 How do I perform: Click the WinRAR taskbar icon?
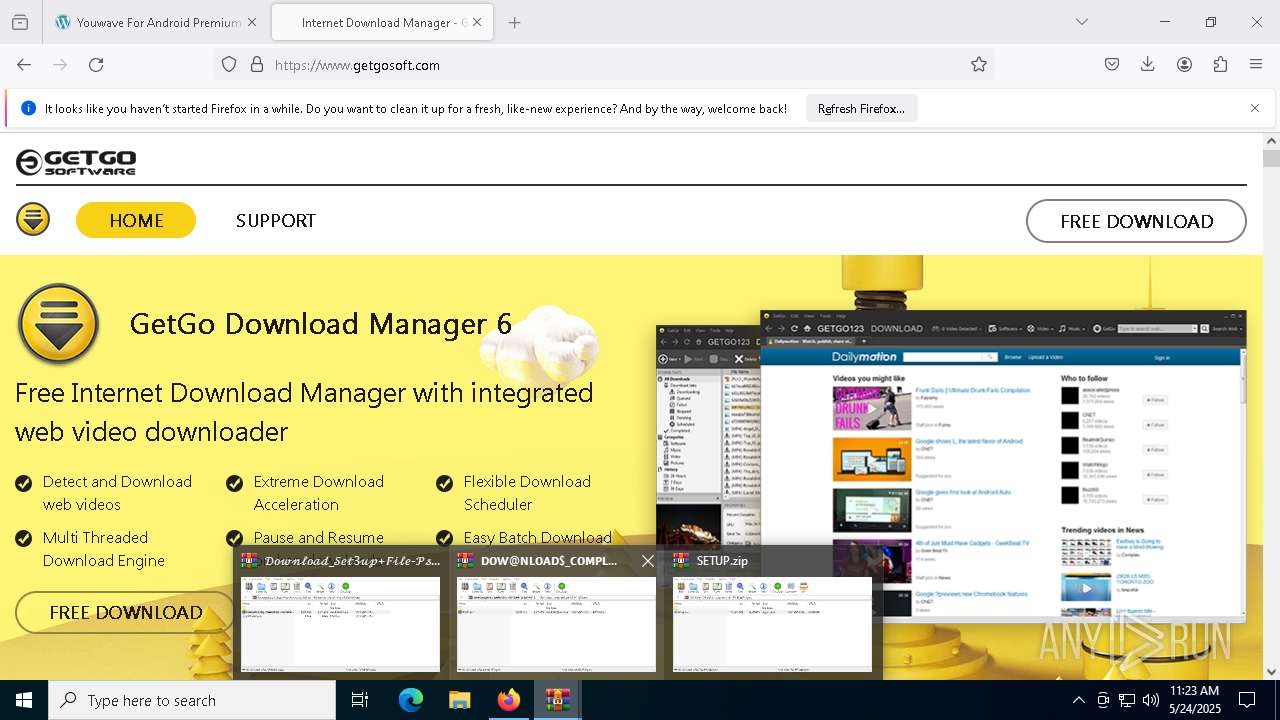point(557,700)
